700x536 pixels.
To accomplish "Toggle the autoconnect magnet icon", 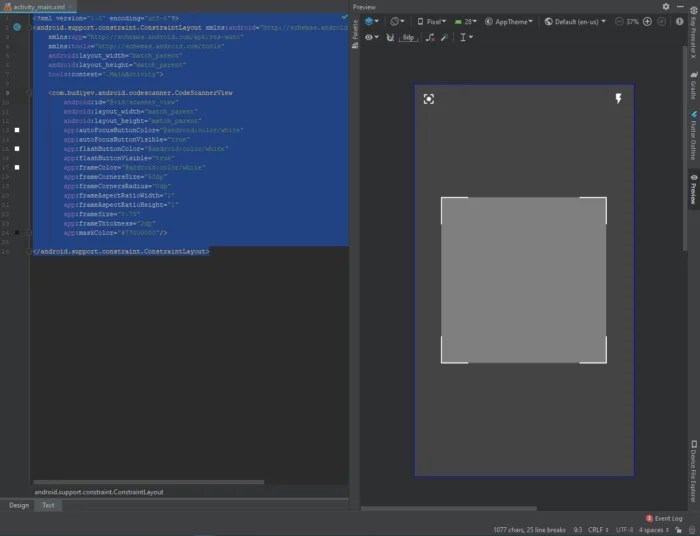I will point(390,37).
